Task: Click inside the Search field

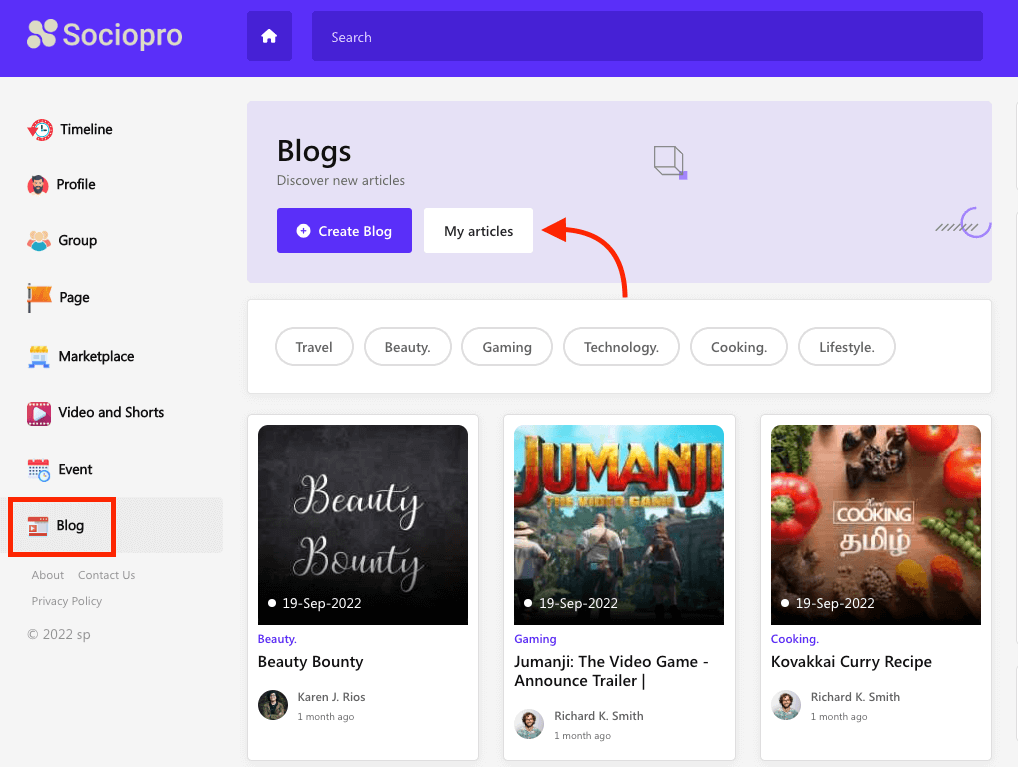Action: (x=646, y=35)
